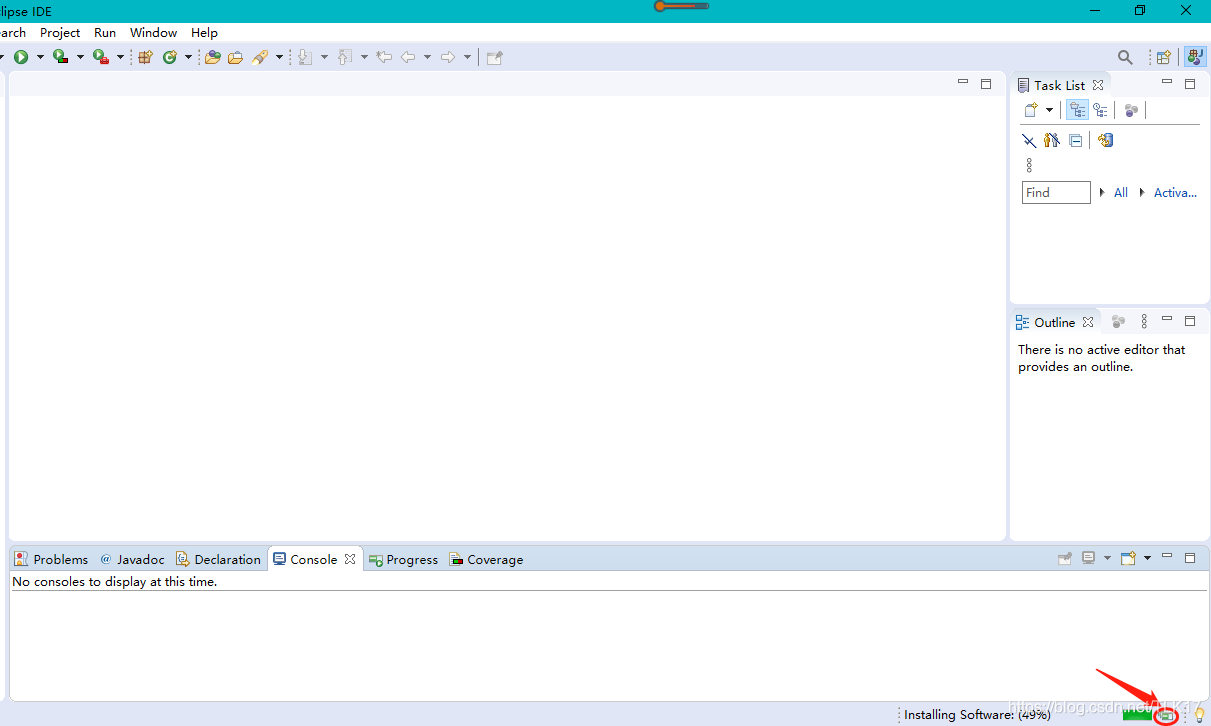Open the Open Console dropdown arrow
The width and height of the screenshot is (1211, 726).
tap(1147, 558)
